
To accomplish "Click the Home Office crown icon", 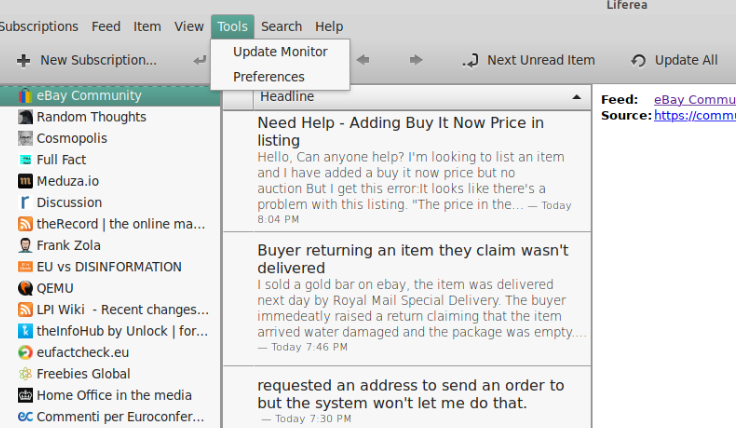I will click(x=26, y=395).
